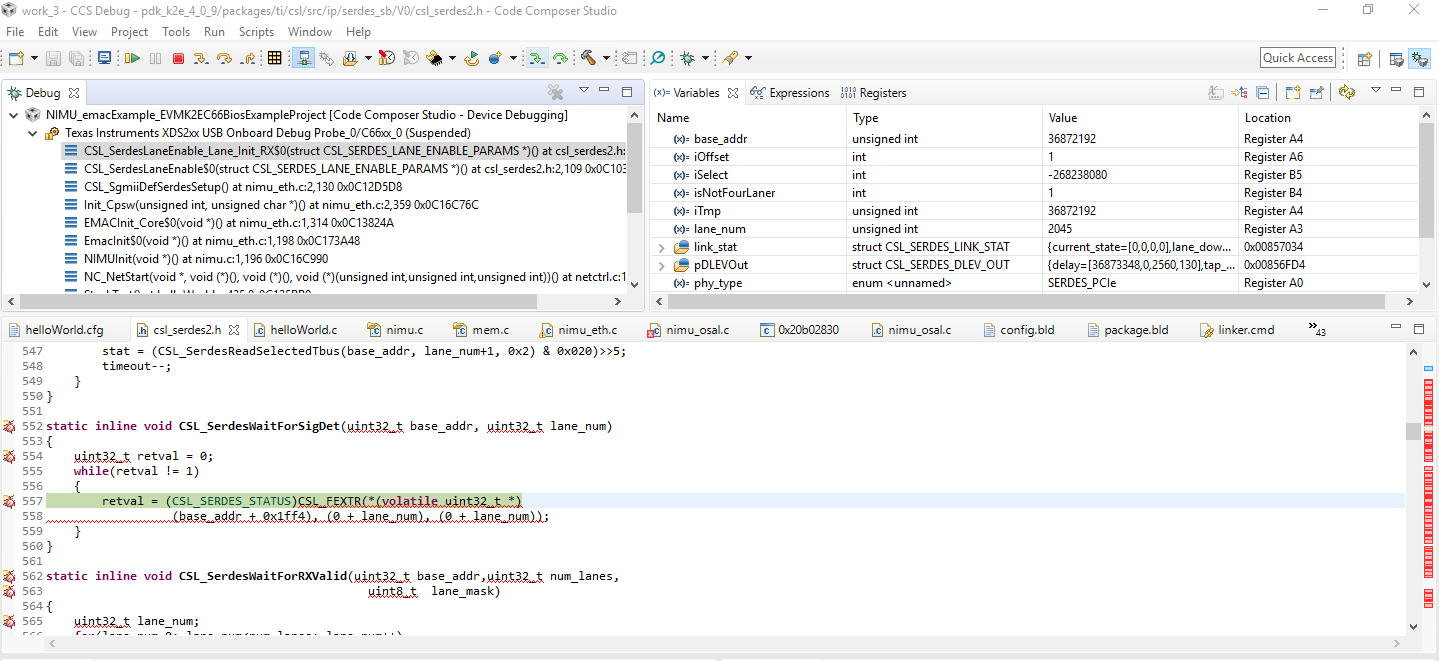The image size is (1439, 661).
Task: Click the Debug bug icon in toolbar
Action: [x=688, y=59]
